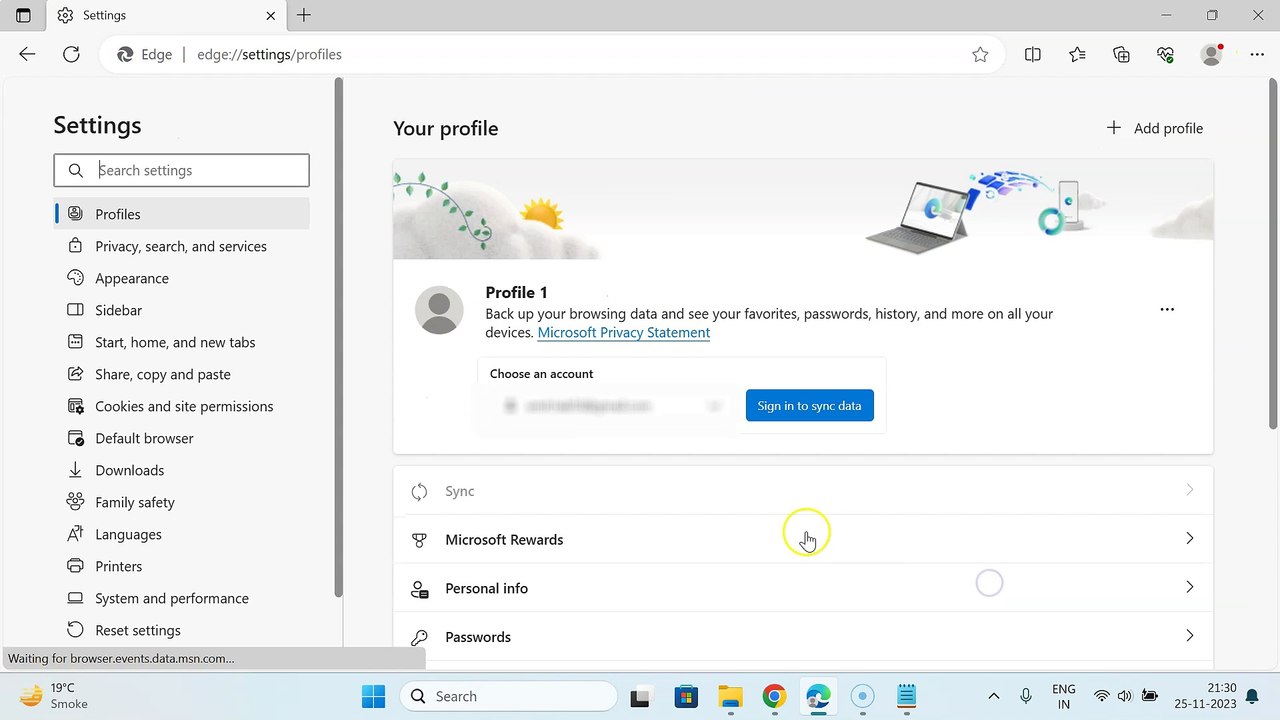The height and width of the screenshot is (720, 1280).
Task: Close the Settings tab
Action: [271, 15]
